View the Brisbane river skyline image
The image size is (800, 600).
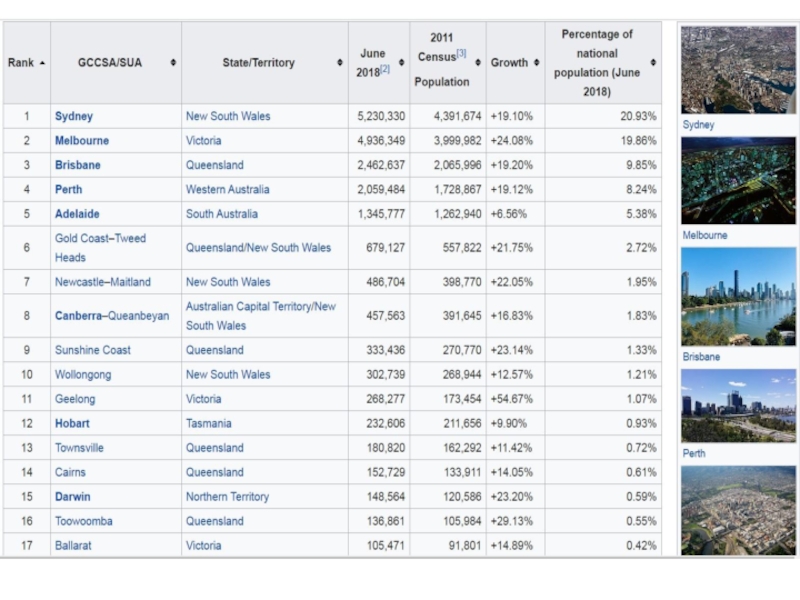(738, 296)
